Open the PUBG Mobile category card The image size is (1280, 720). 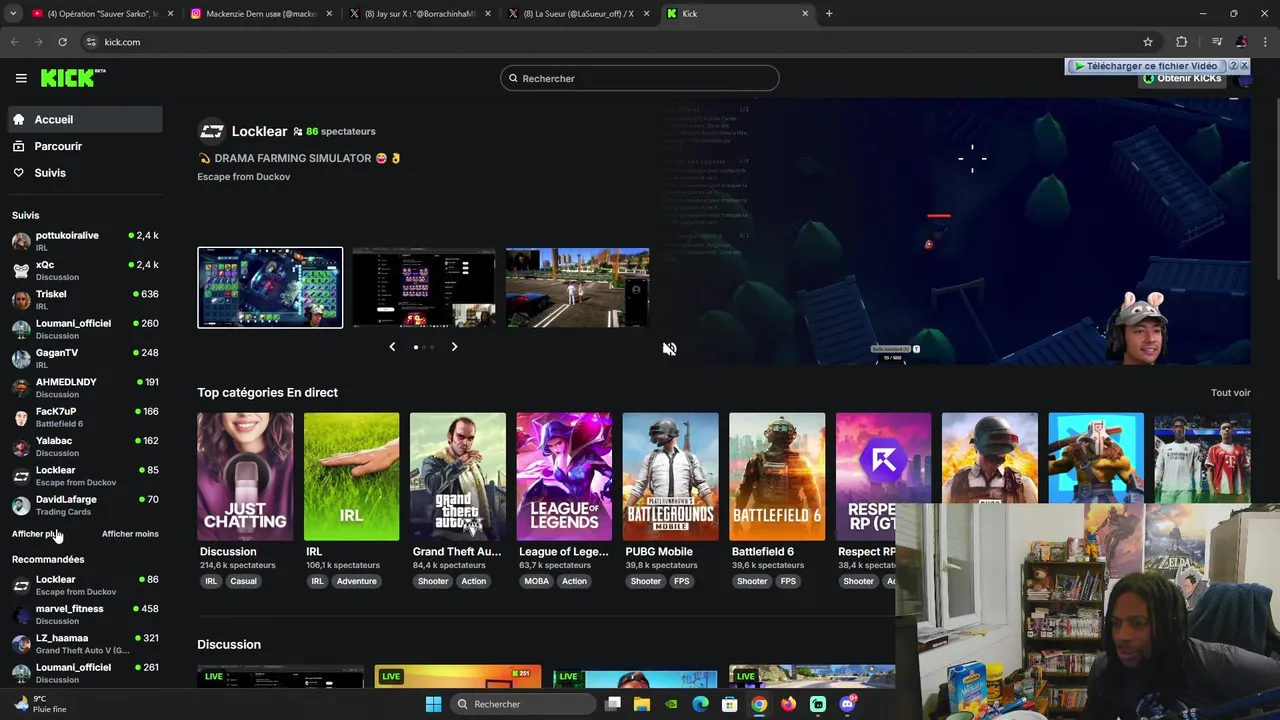pos(671,477)
